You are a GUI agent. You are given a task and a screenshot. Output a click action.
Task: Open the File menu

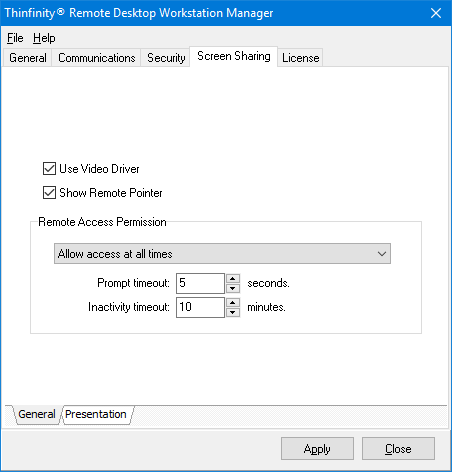click(x=15, y=38)
